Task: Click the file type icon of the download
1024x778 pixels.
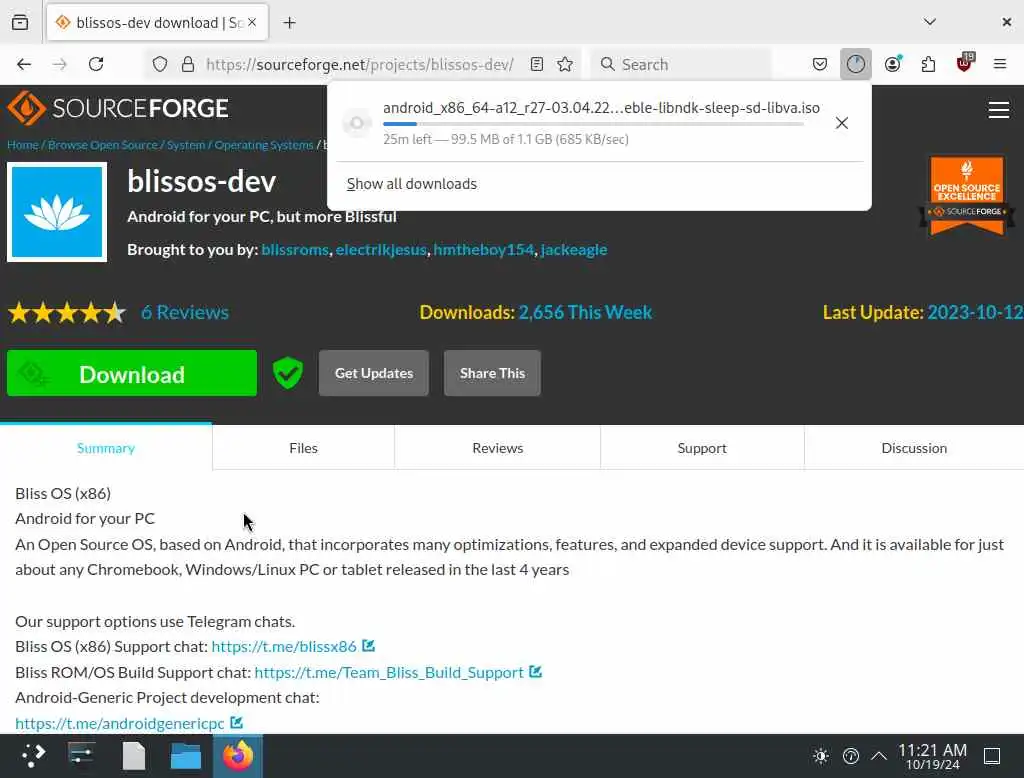Action: (x=357, y=123)
